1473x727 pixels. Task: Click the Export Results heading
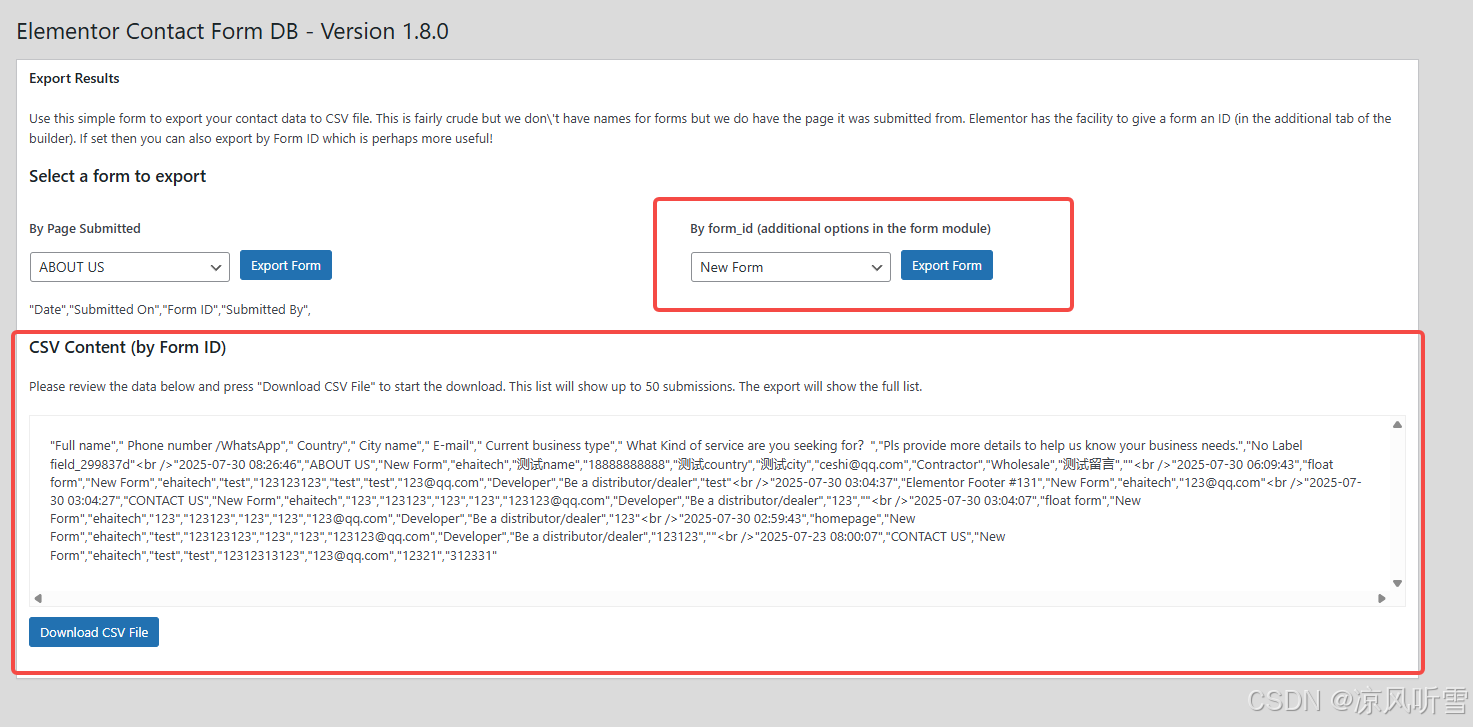(x=74, y=78)
